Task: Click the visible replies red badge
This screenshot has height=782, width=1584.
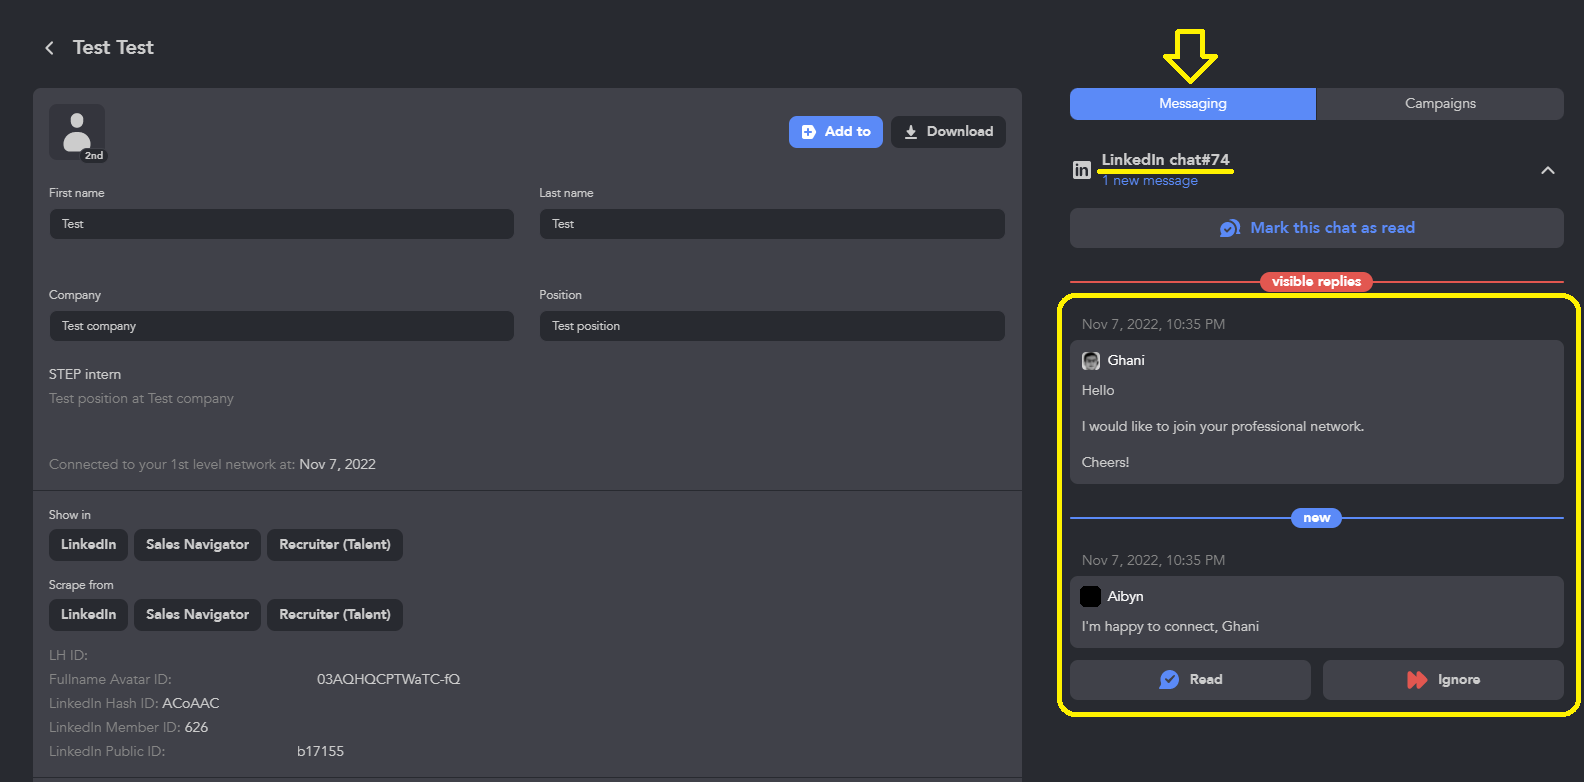Action: pos(1317,282)
